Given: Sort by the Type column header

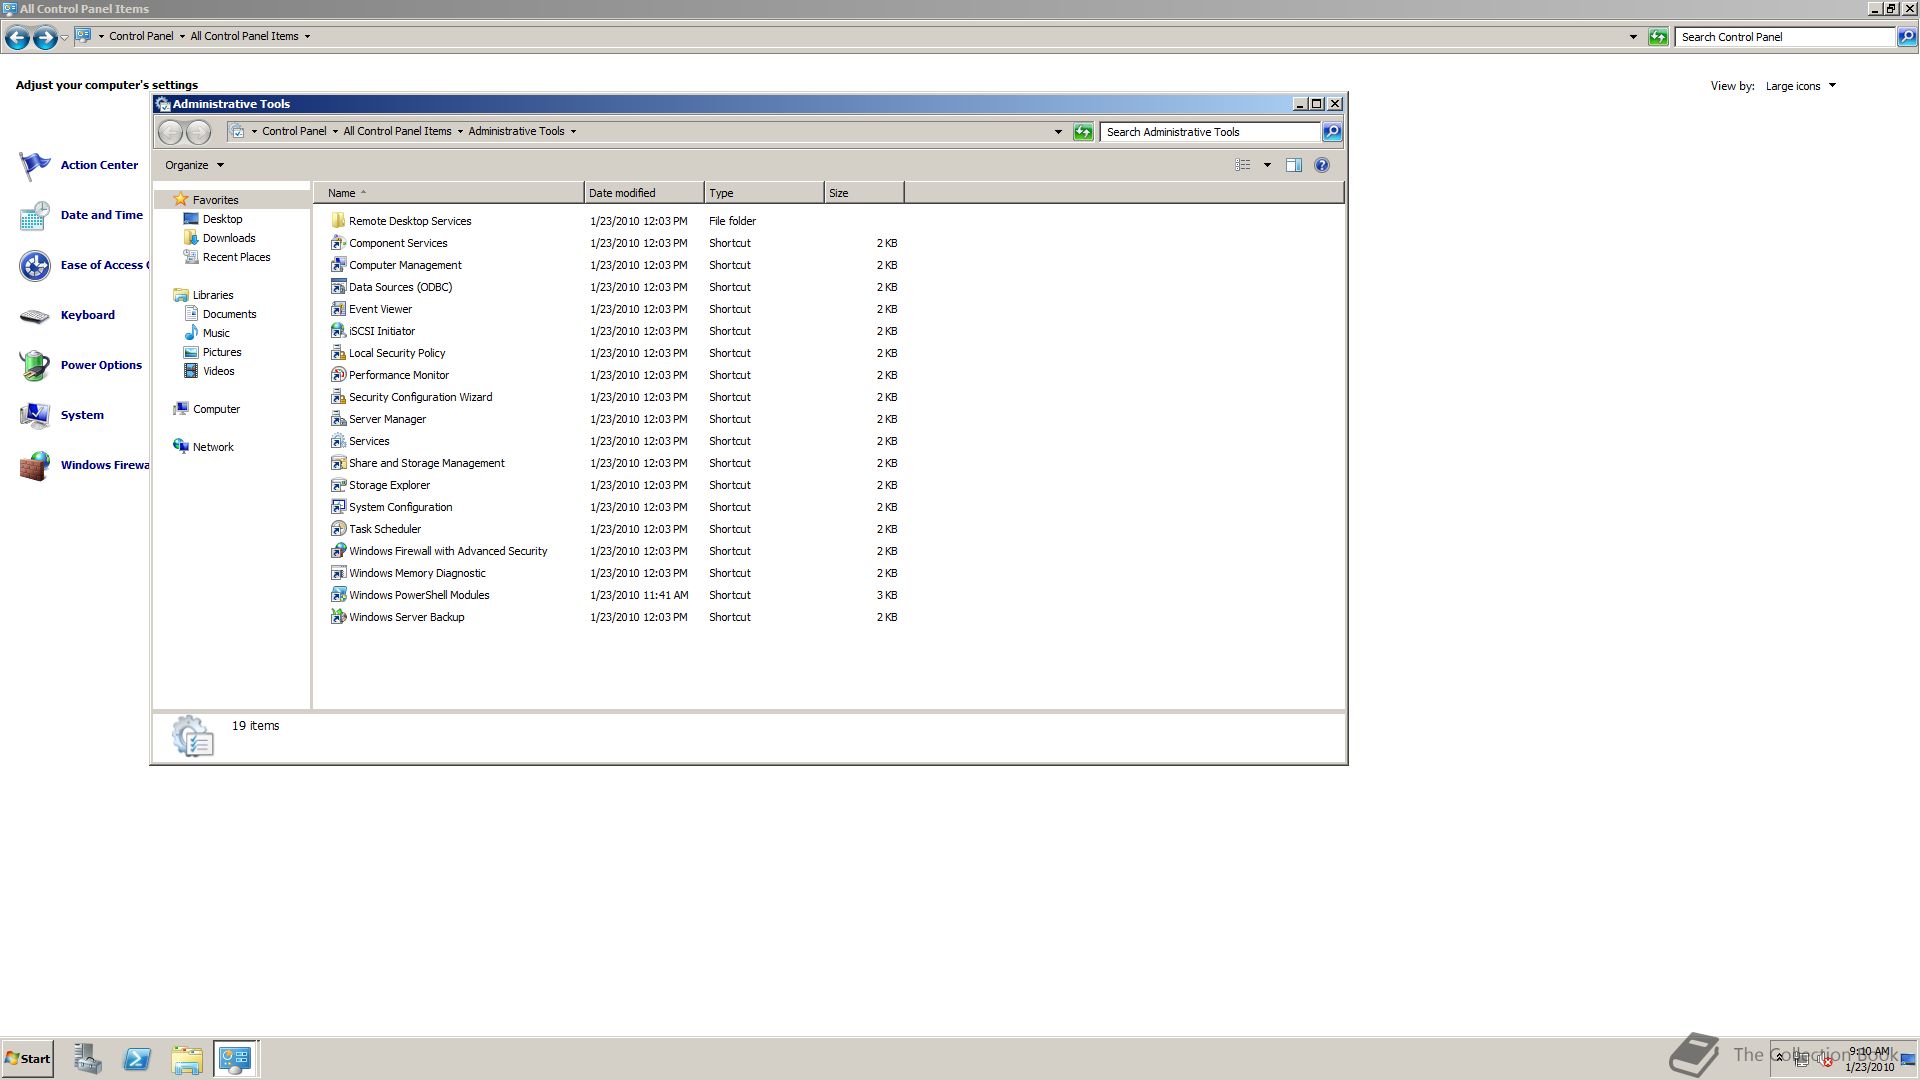Looking at the screenshot, I should coord(764,193).
